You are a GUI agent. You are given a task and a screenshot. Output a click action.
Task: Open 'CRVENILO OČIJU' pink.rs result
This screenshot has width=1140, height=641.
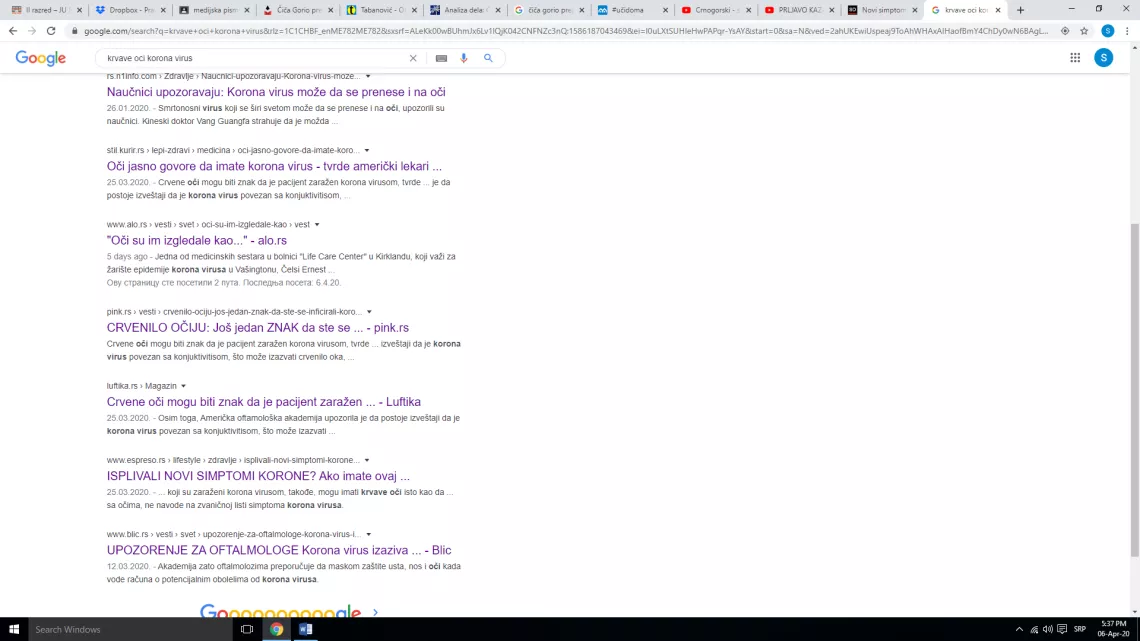258,328
